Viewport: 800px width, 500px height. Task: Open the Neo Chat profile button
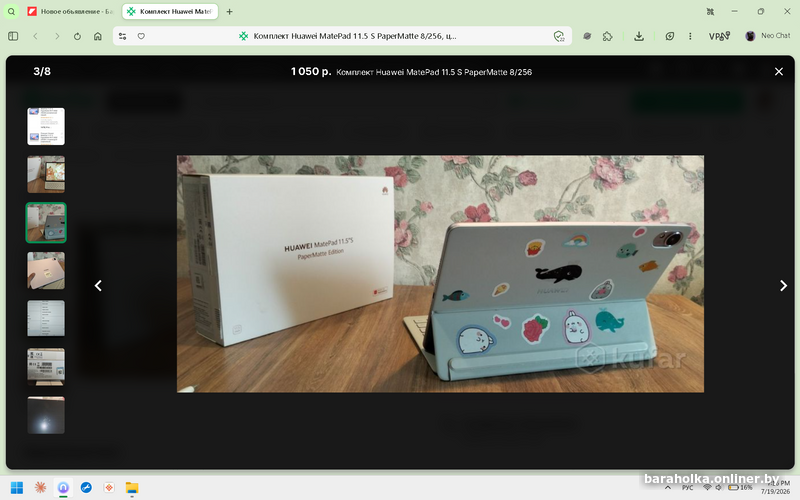point(768,36)
